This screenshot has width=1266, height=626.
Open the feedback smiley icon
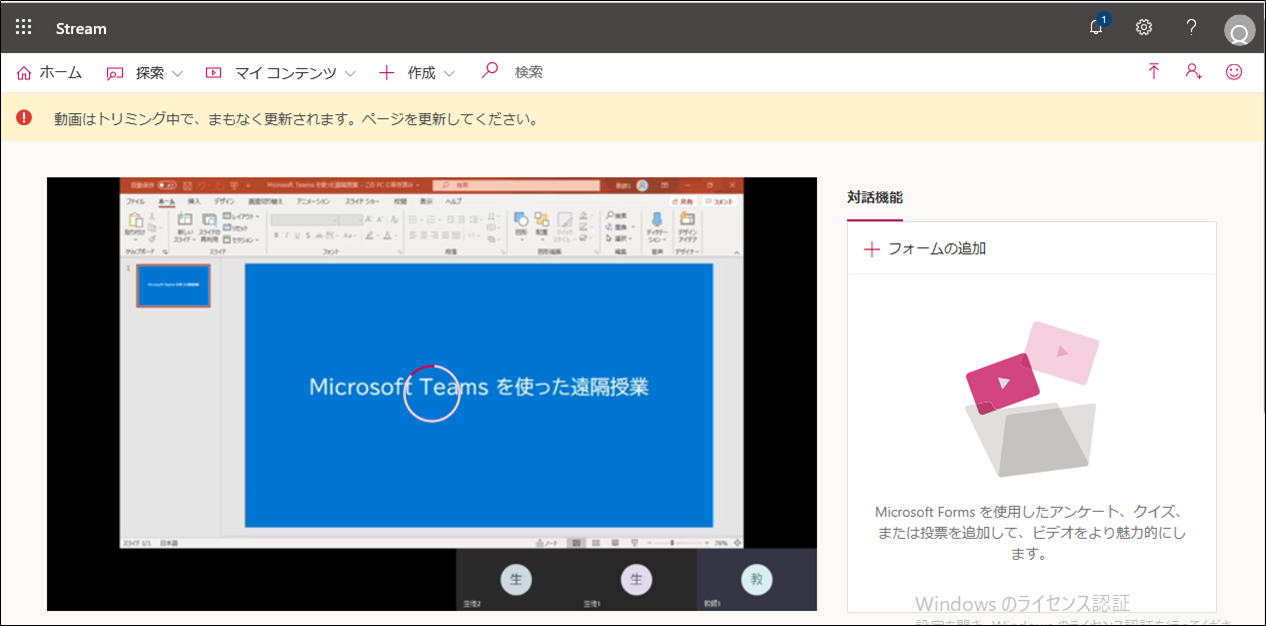click(1235, 71)
